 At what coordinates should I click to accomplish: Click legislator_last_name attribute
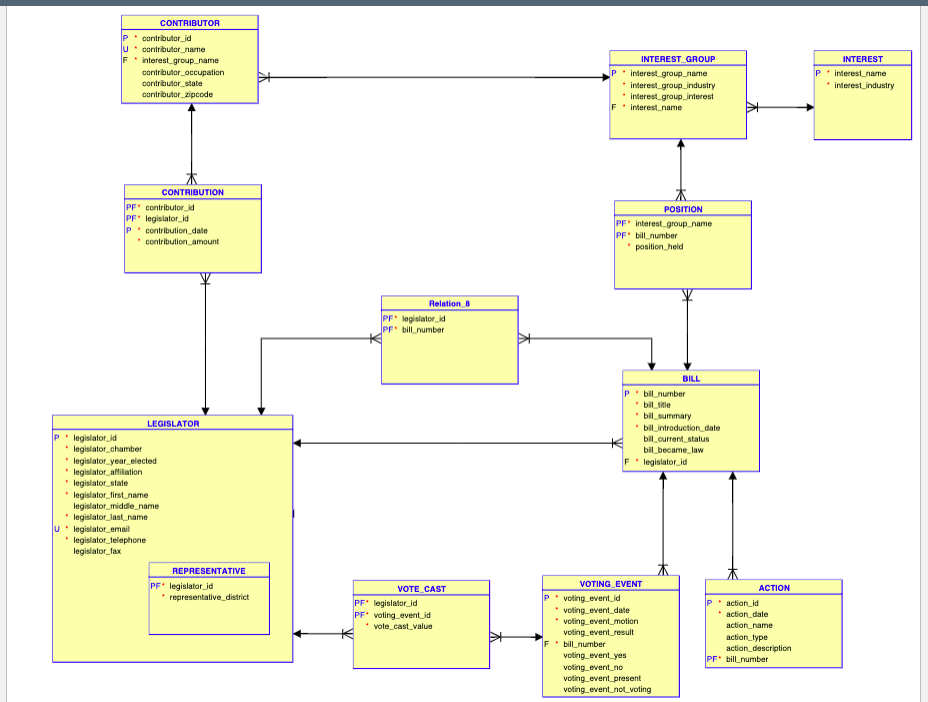coord(111,517)
